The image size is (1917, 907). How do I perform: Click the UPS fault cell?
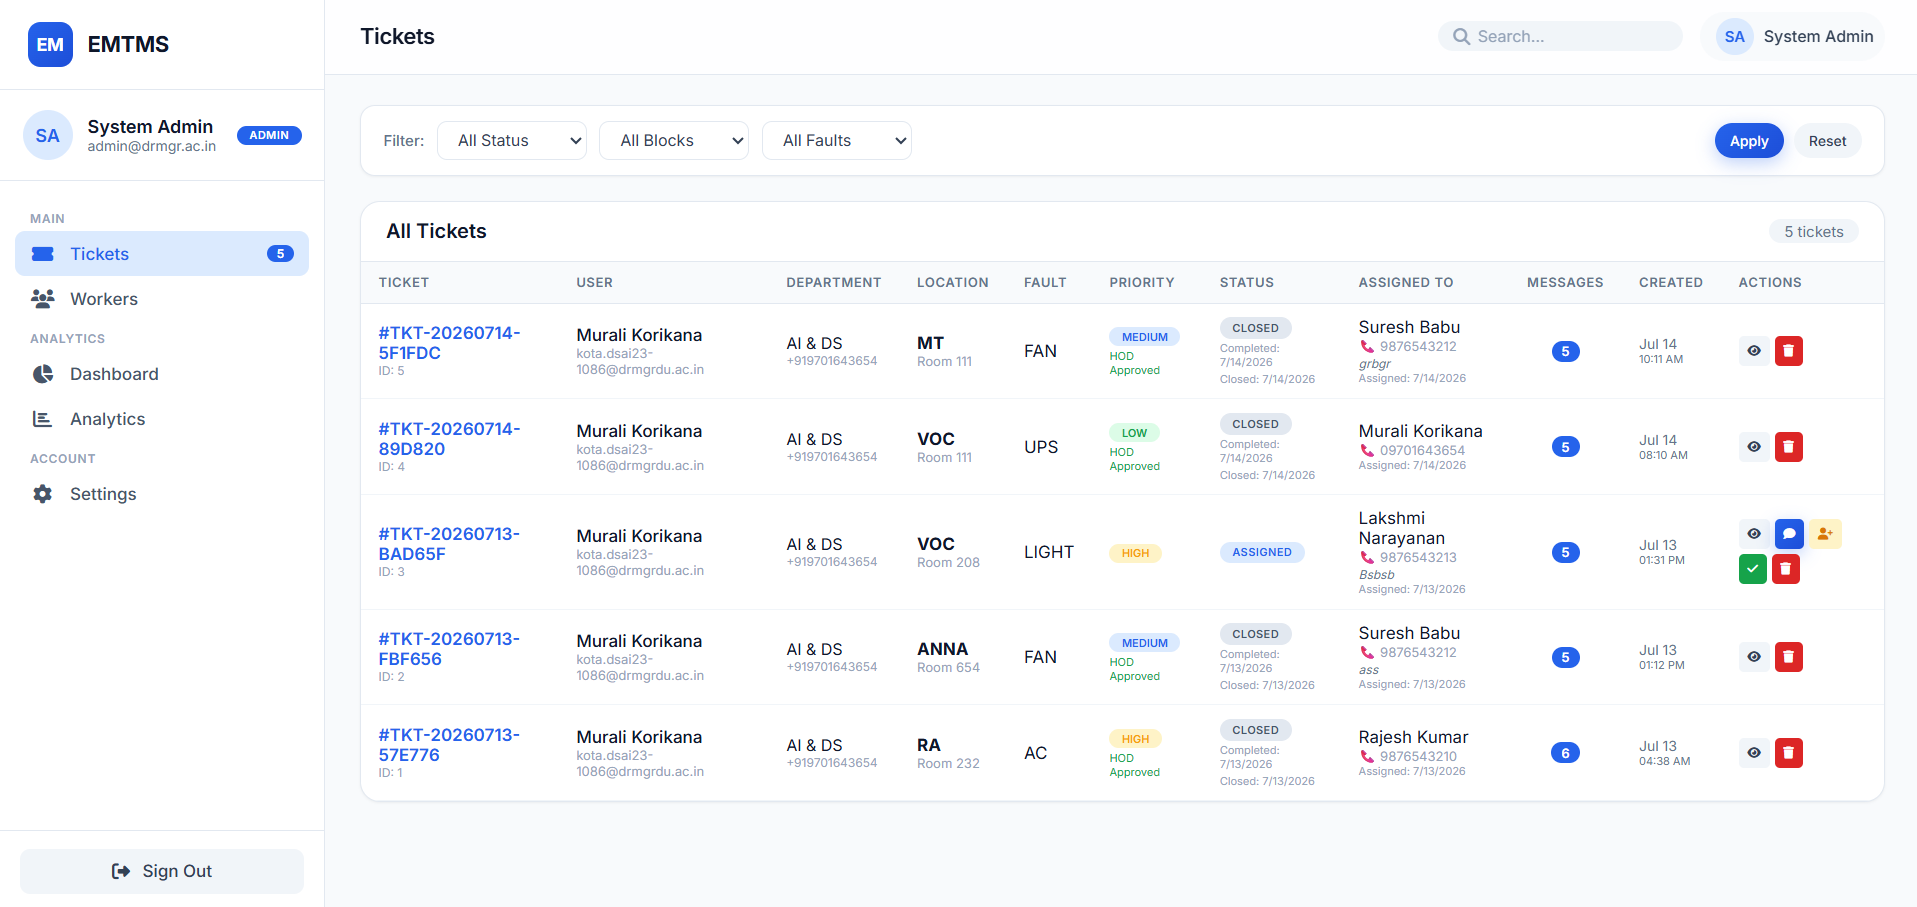click(1040, 447)
